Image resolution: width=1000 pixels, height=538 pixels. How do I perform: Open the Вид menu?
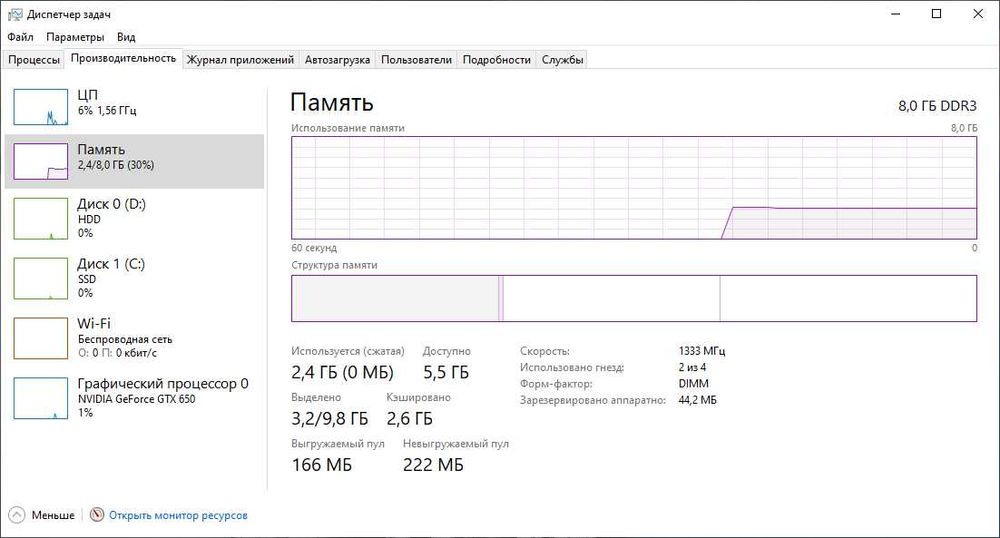[x=126, y=37]
